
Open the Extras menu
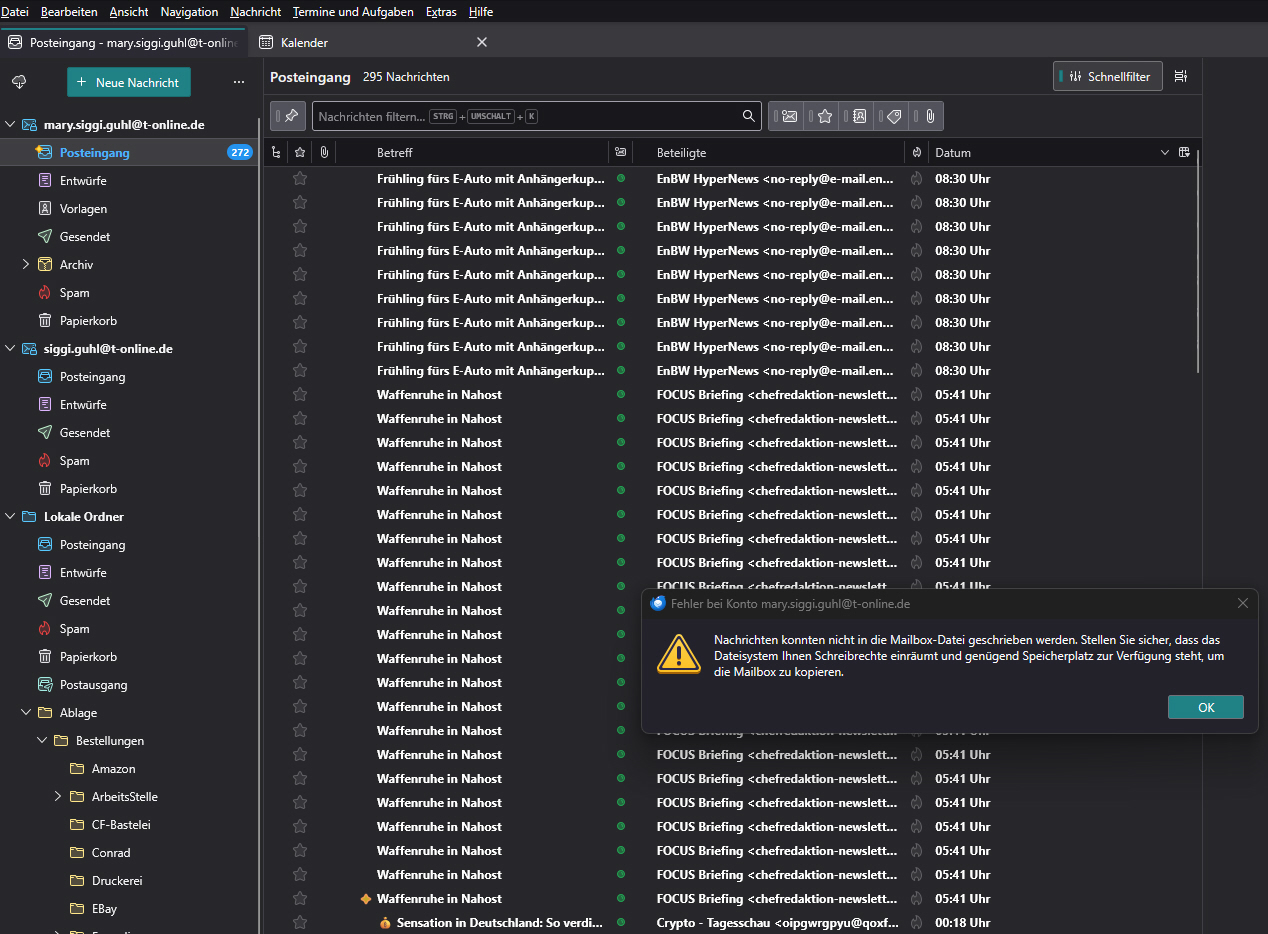point(441,11)
